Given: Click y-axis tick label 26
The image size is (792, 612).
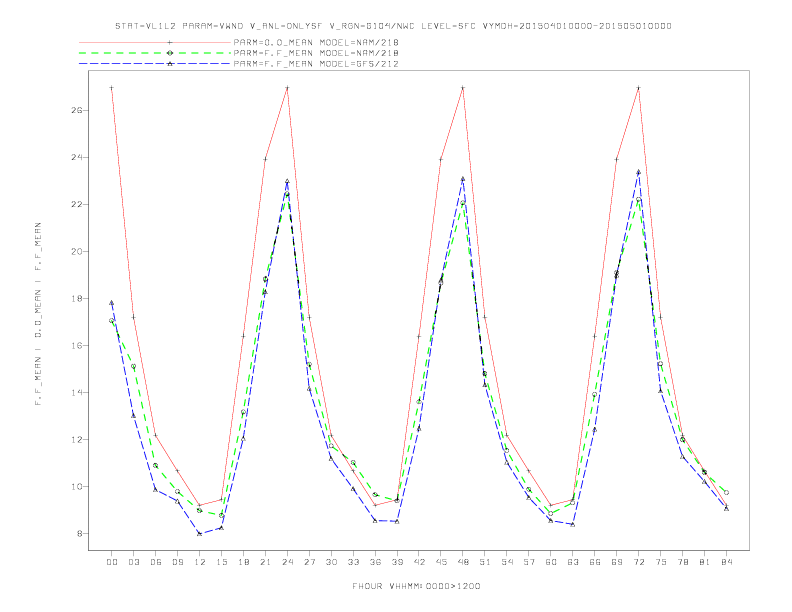Looking at the screenshot, I should point(76,111).
